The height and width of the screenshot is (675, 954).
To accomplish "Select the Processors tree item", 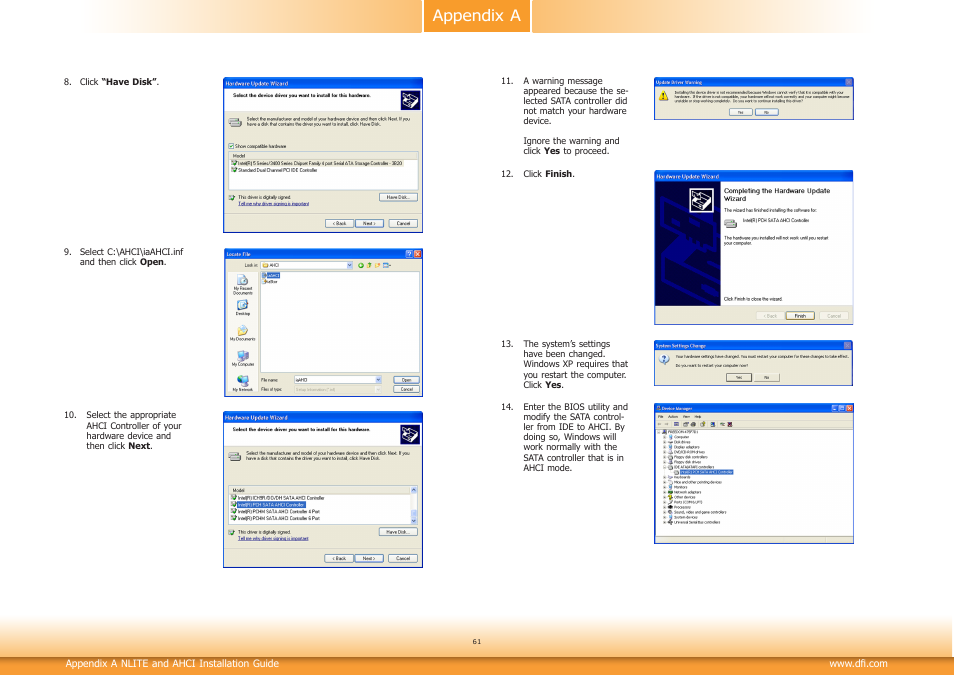I will click(x=682, y=507).
